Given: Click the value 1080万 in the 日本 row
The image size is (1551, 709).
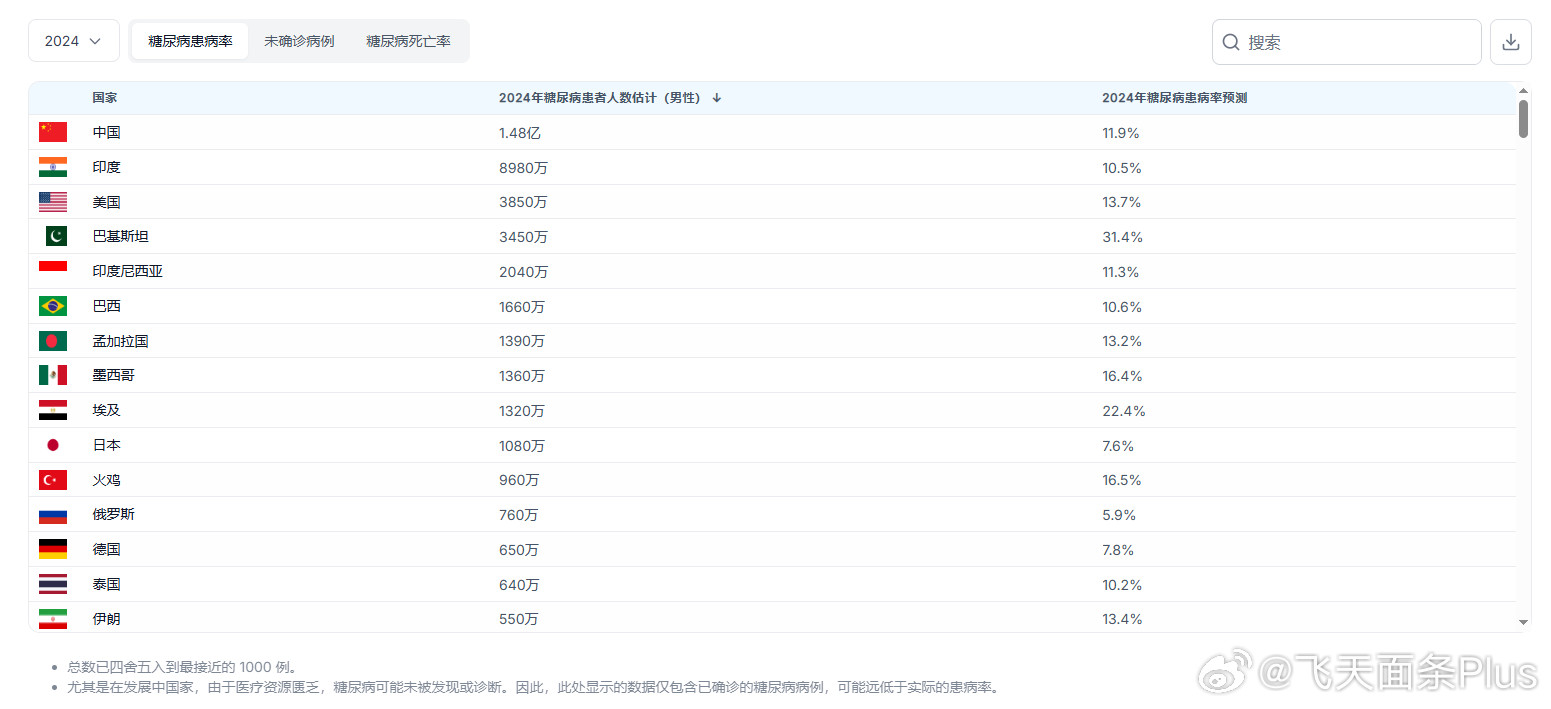Looking at the screenshot, I should point(522,445).
